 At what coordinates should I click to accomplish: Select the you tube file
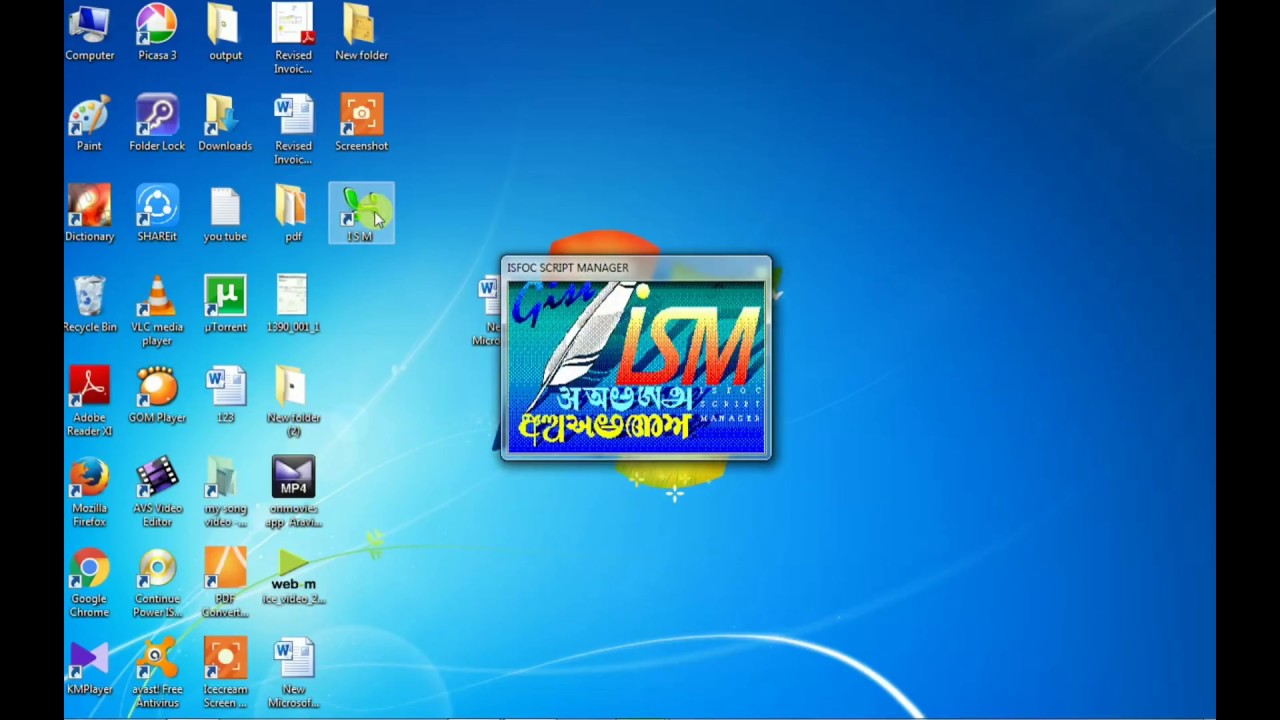[225, 214]
